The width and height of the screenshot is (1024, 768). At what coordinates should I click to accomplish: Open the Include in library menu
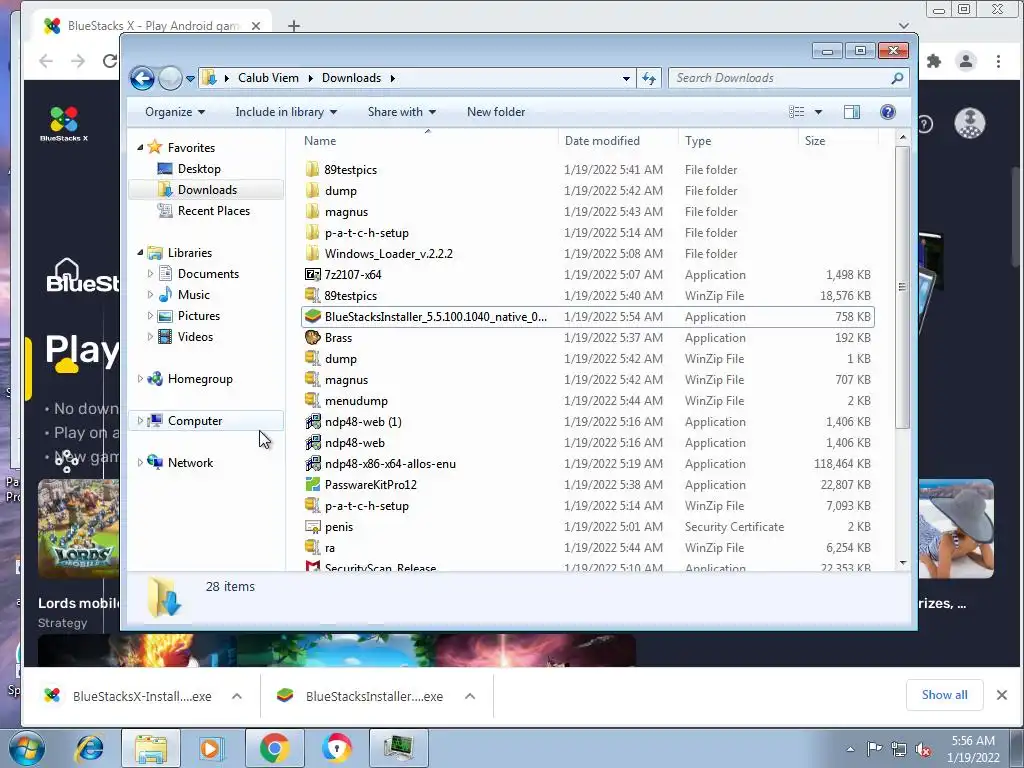click(x=286, y=112)
